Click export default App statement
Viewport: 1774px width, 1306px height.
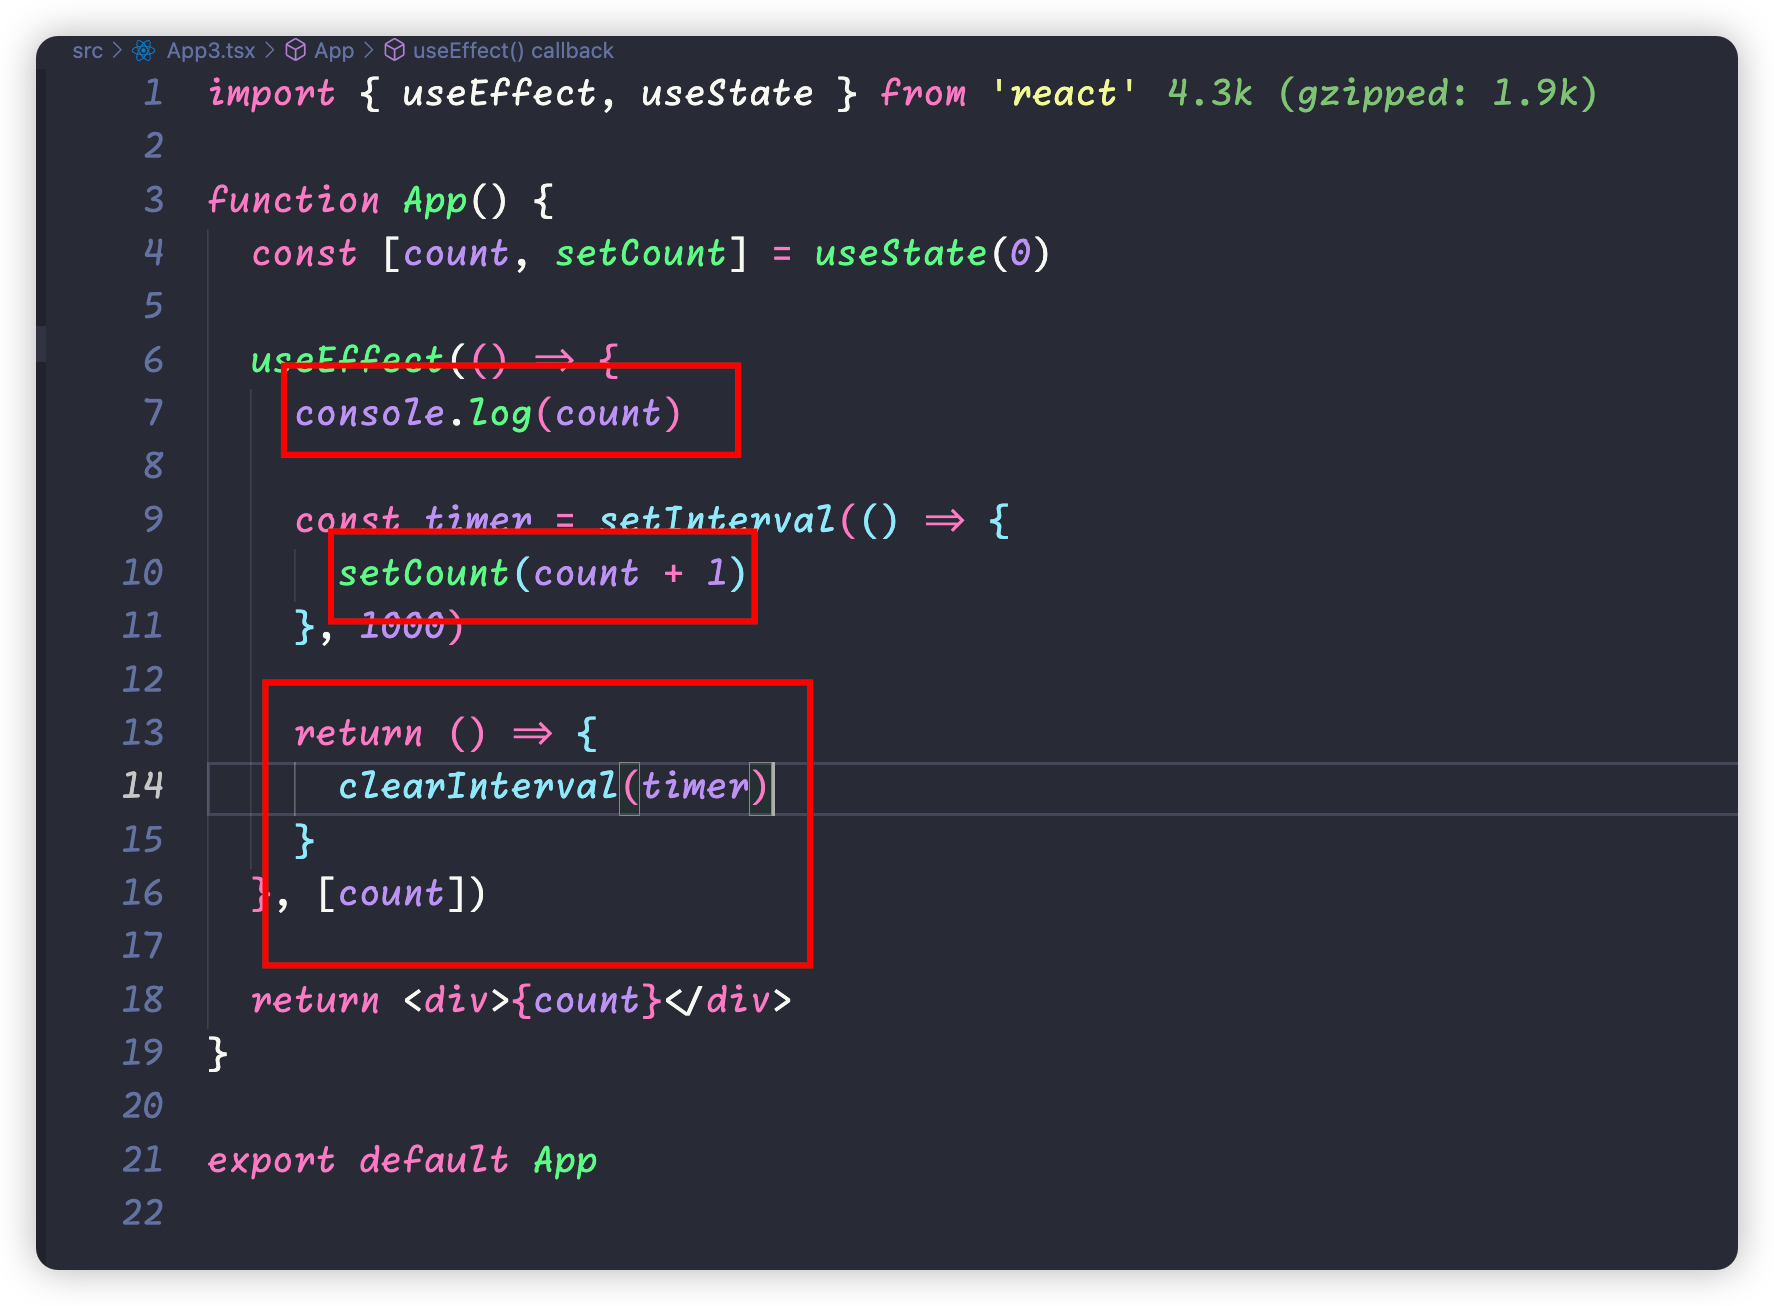coord(402,1161)
